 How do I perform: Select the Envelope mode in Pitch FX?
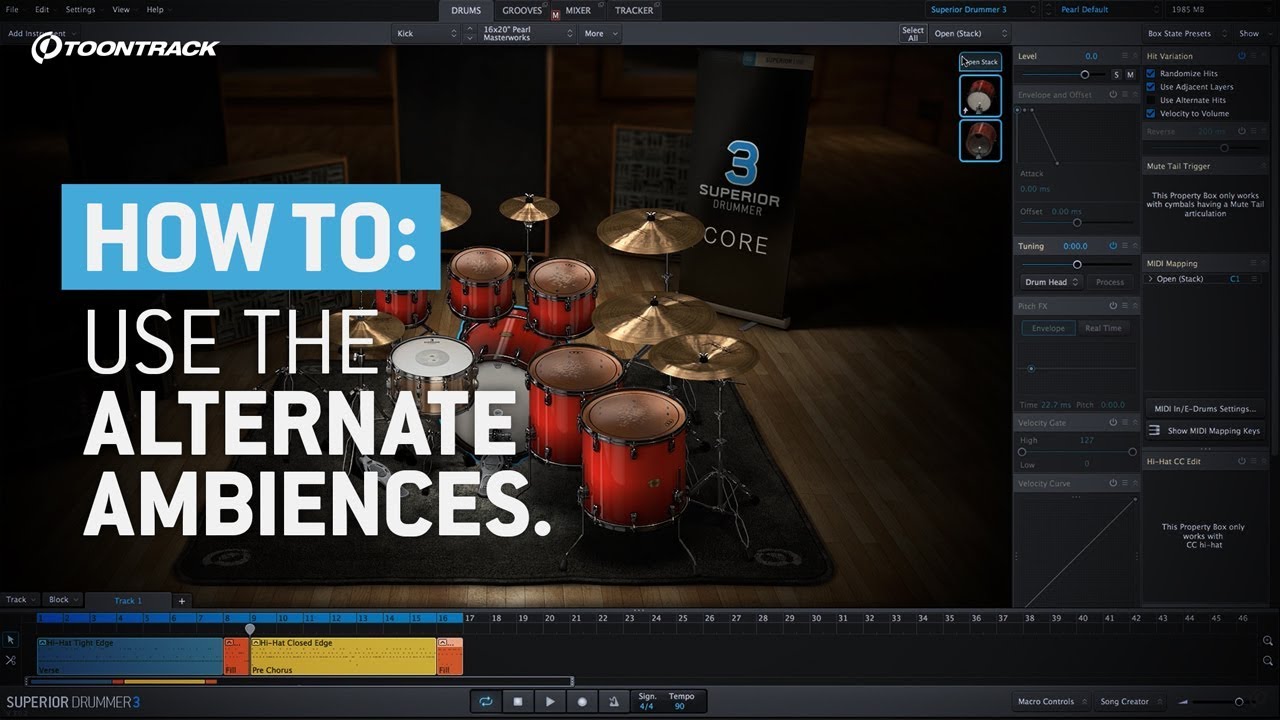tap(1048, 328)
